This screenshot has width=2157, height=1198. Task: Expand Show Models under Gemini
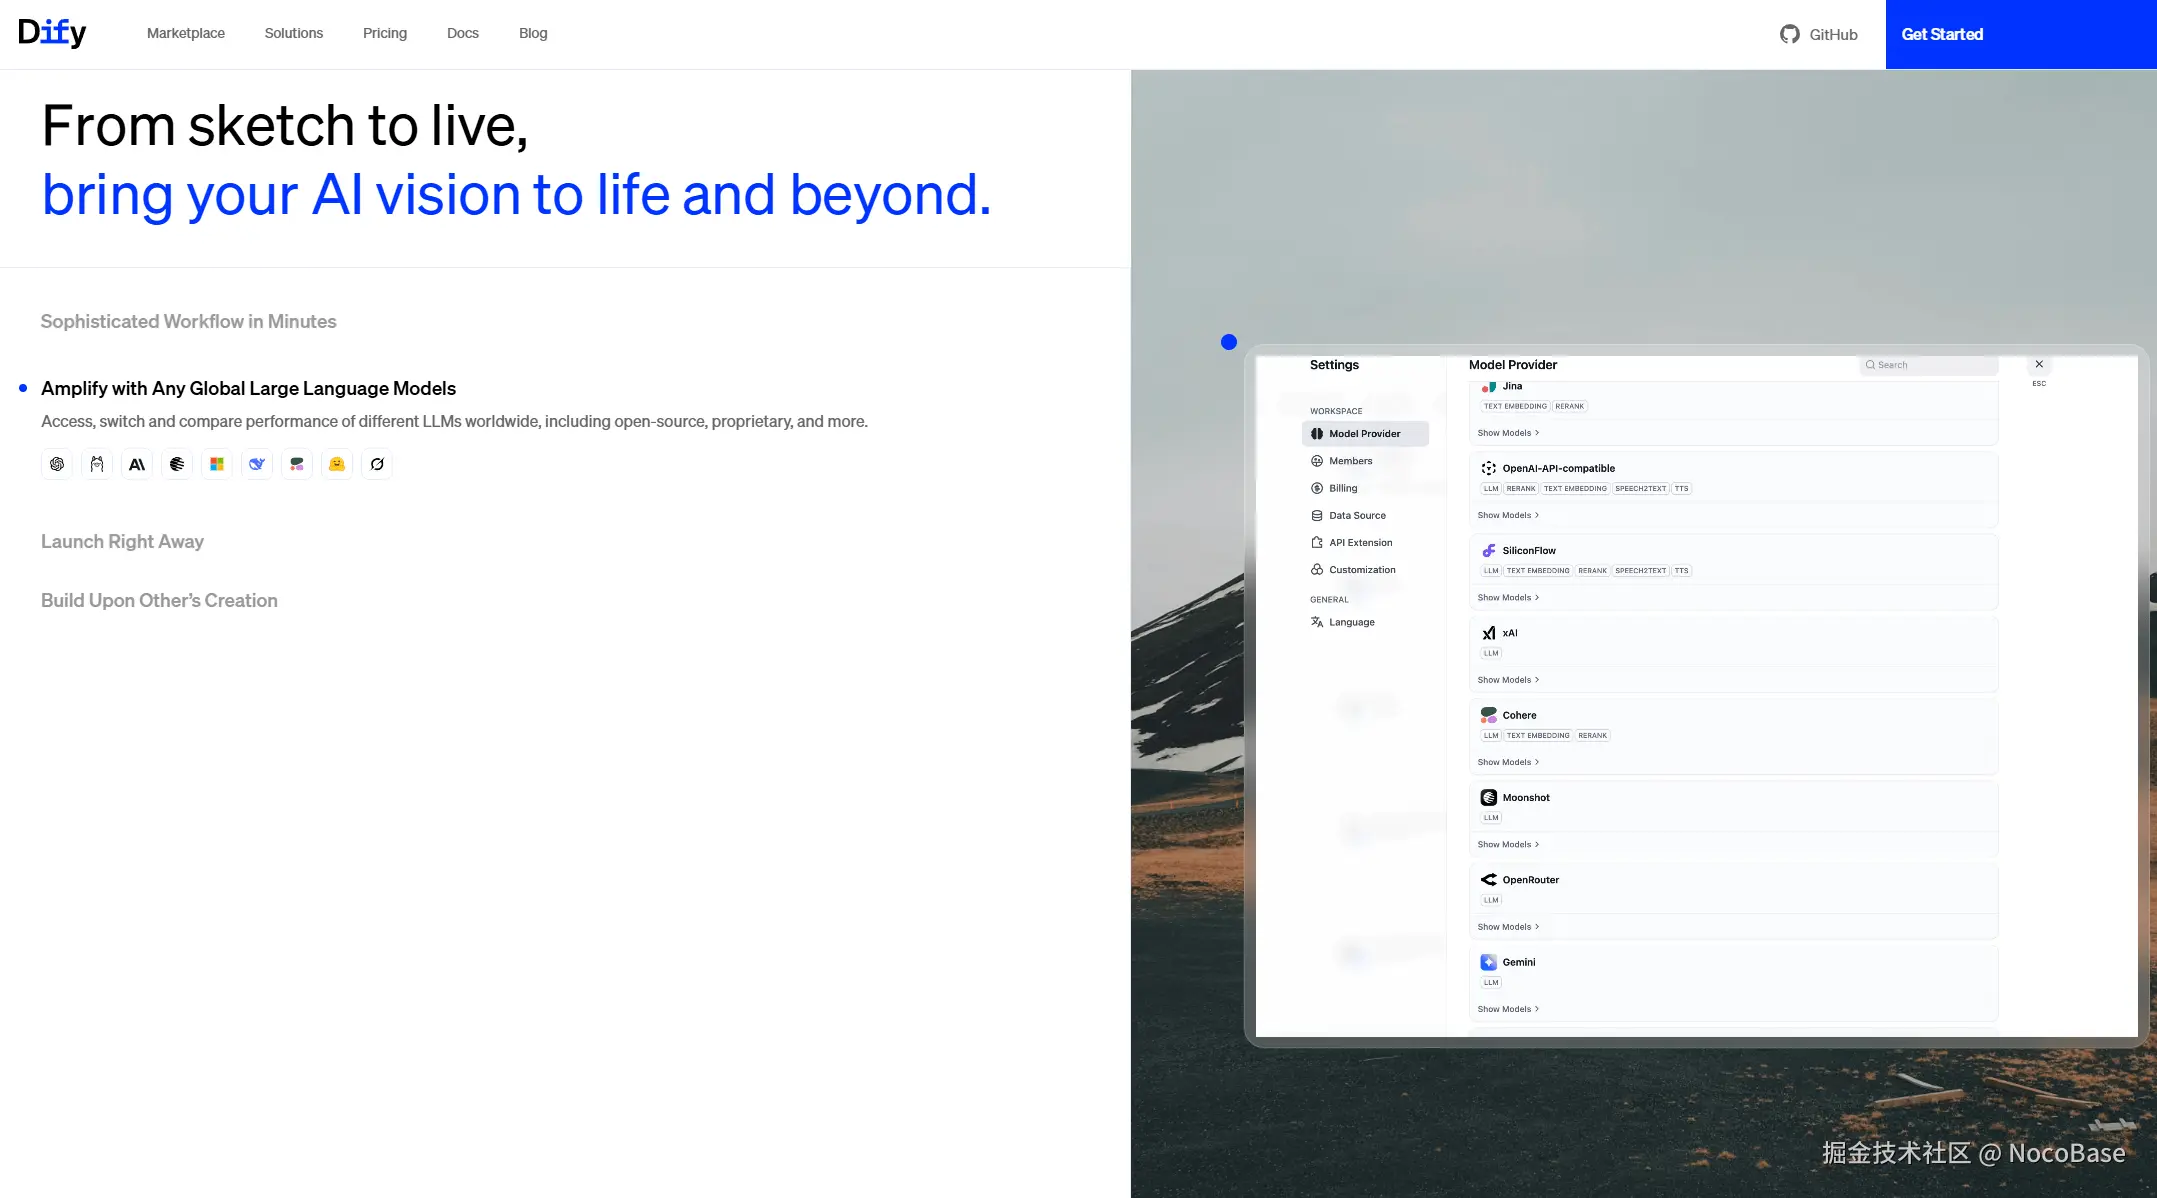pyautogui.click(x=1508, y=1009)
